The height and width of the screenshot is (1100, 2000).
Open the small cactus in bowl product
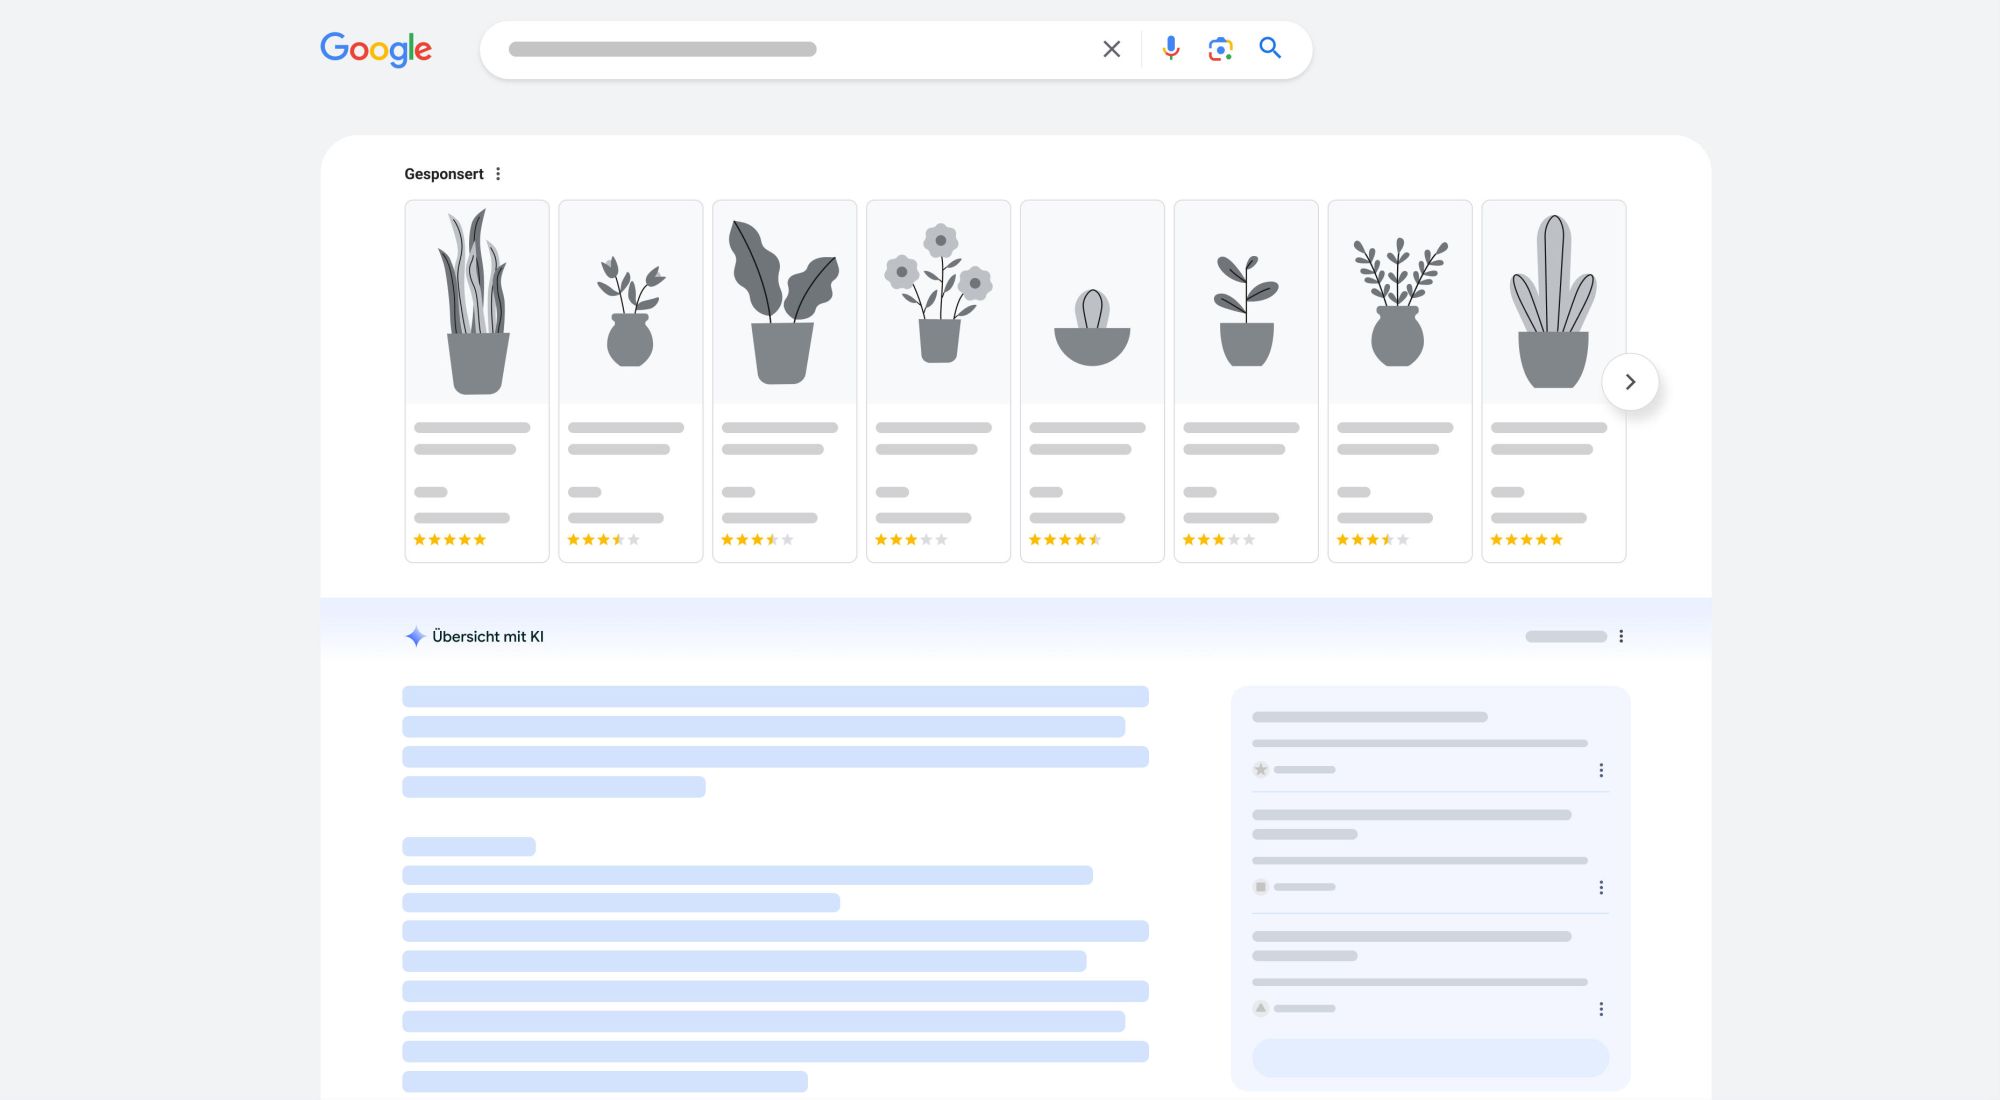click(1092, 381)
